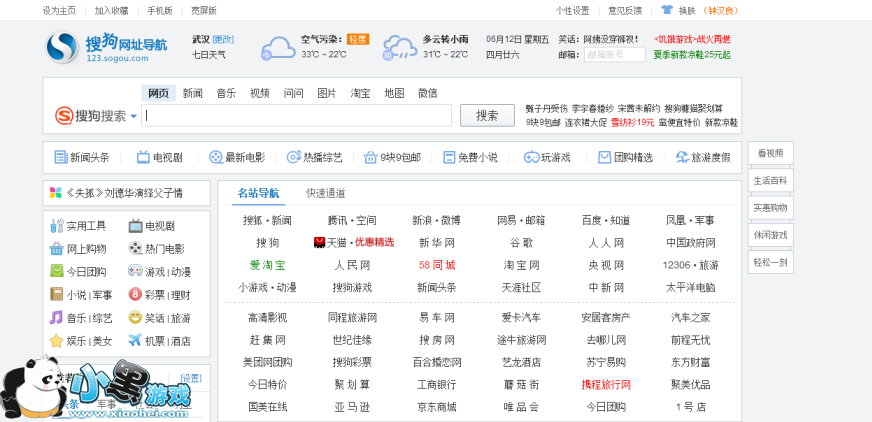Open the 热播综艺 icon
This screenshot has width=872, height=422.
click(x=293, y=157)
